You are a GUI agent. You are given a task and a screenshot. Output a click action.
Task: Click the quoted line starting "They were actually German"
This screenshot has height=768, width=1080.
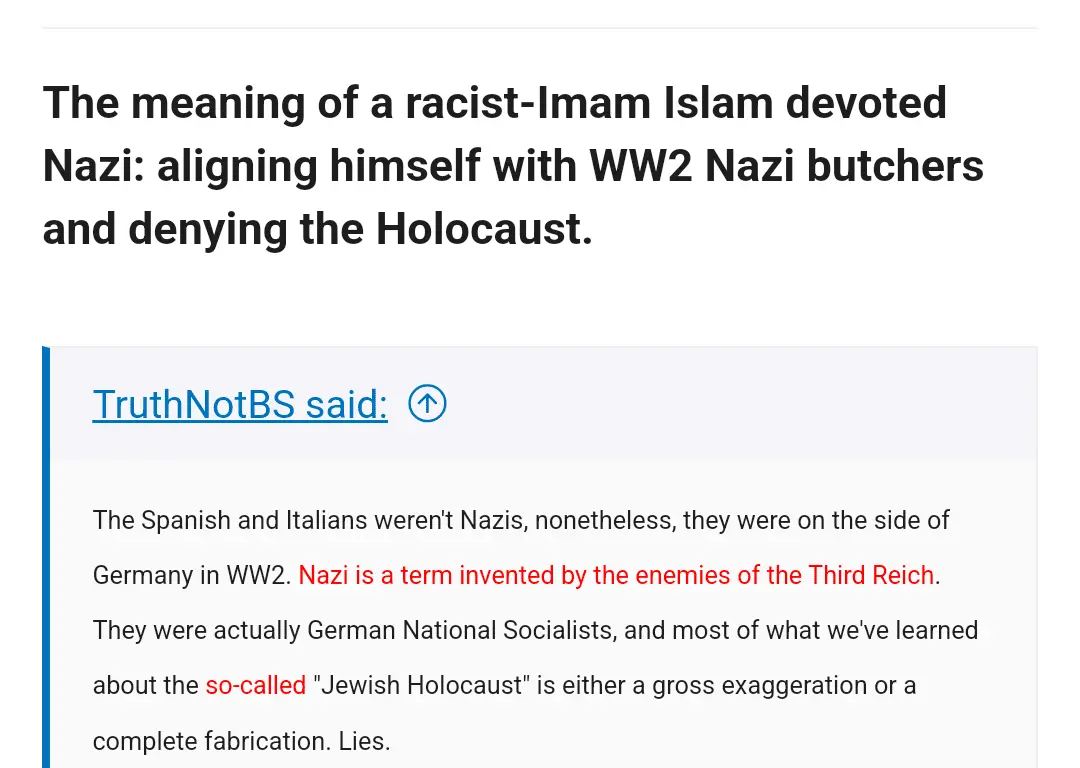[535, 630]
